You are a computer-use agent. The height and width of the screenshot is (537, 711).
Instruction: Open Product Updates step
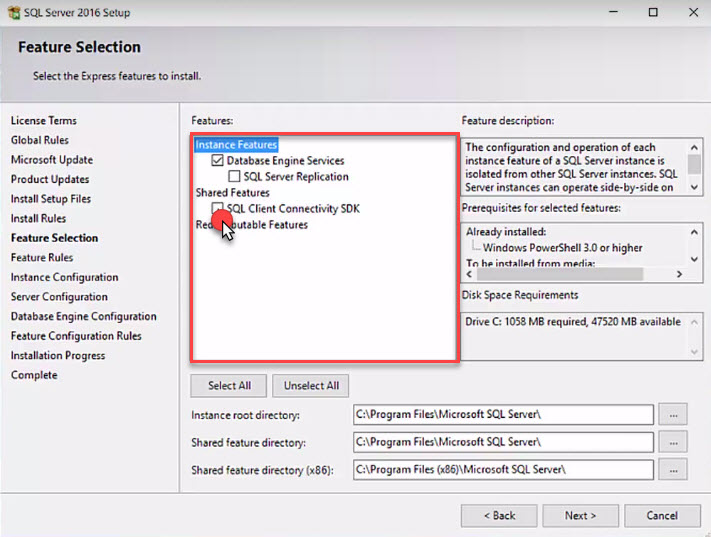50,179
